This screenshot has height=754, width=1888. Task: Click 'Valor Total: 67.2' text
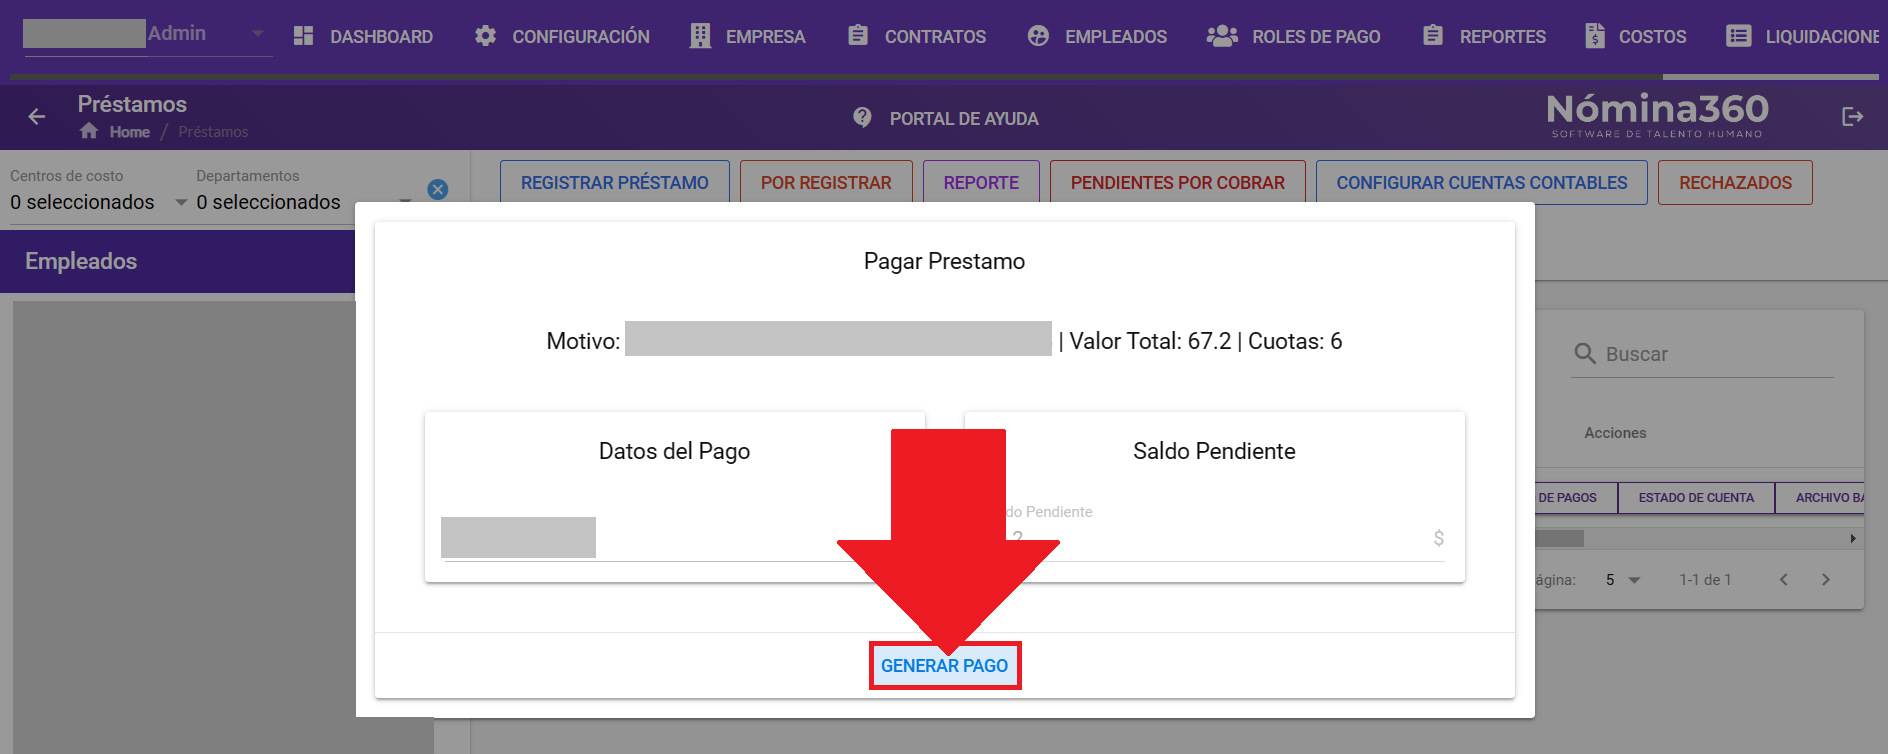tap(1150, 341)
